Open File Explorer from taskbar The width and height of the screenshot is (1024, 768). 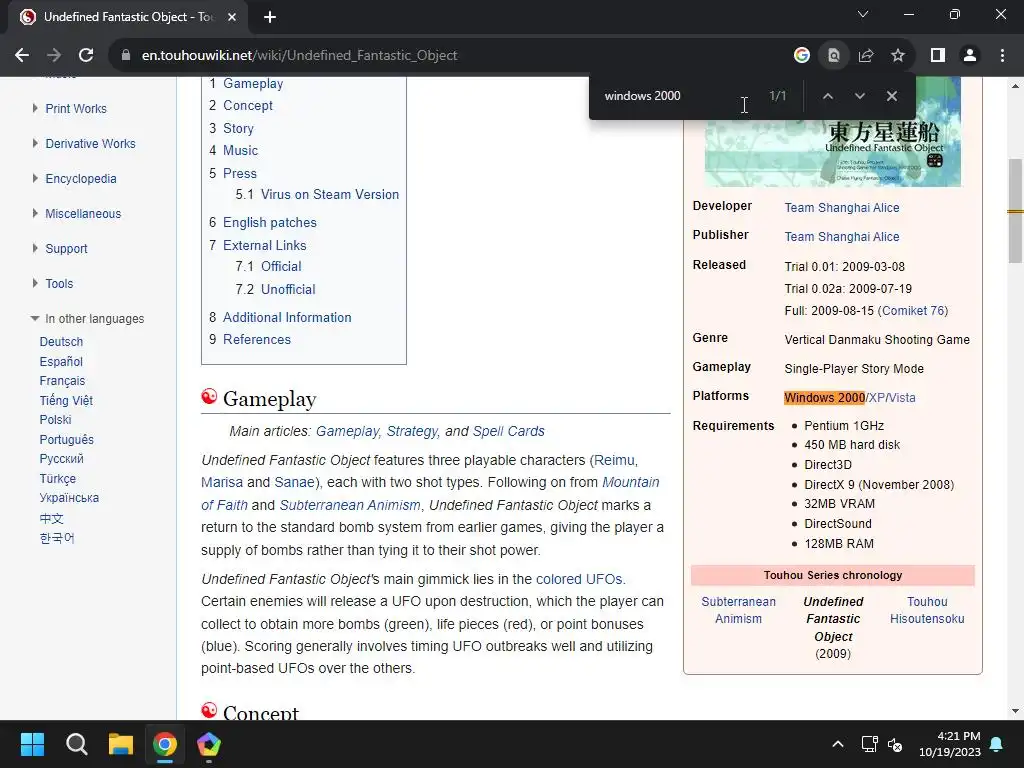click(x=121, y=744)
